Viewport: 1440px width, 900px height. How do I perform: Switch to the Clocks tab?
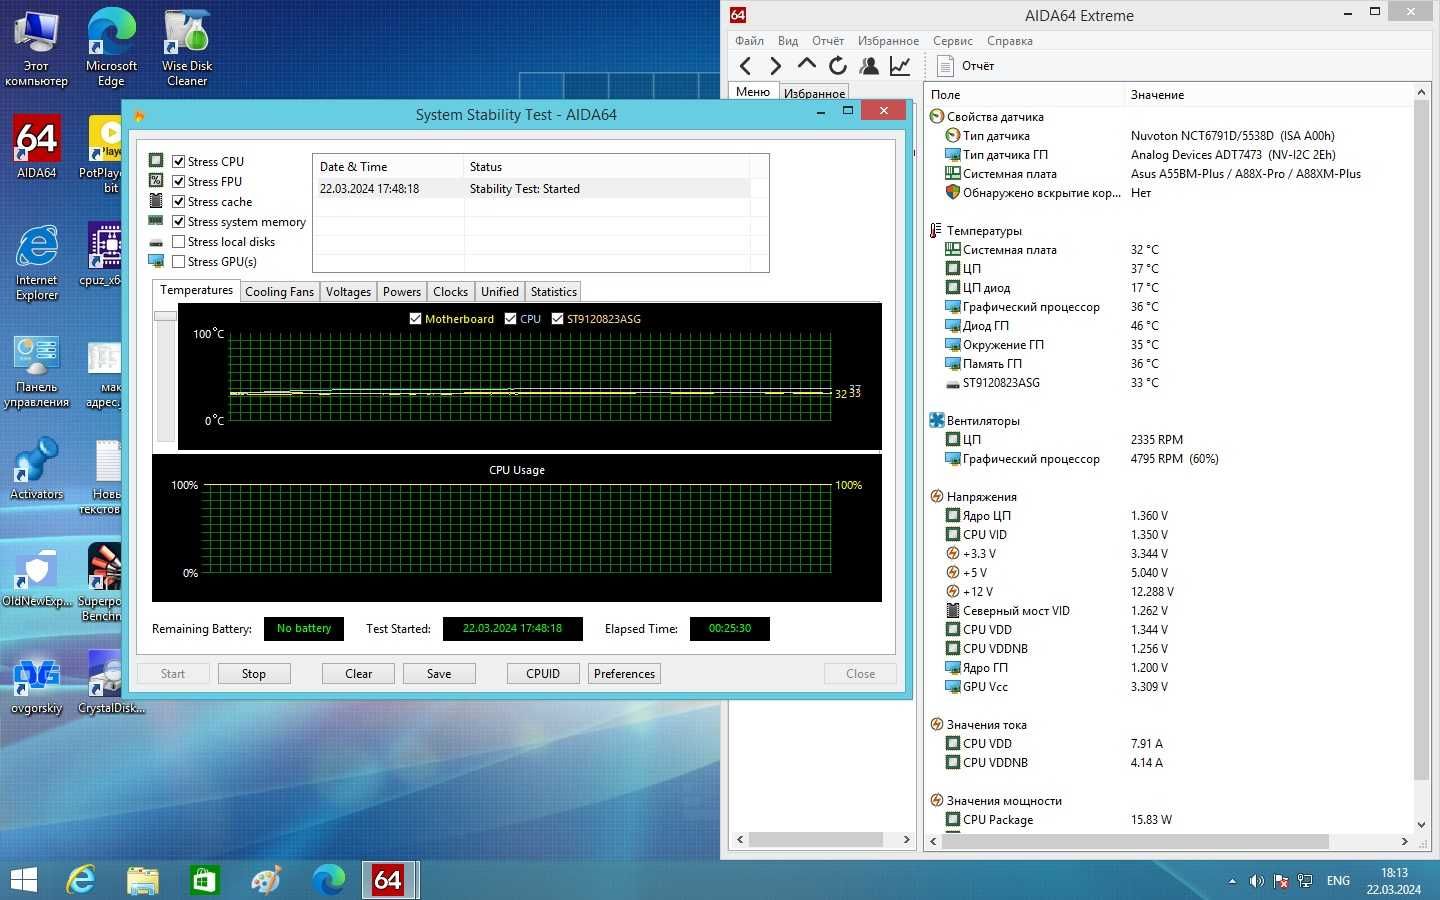(450, 292)
